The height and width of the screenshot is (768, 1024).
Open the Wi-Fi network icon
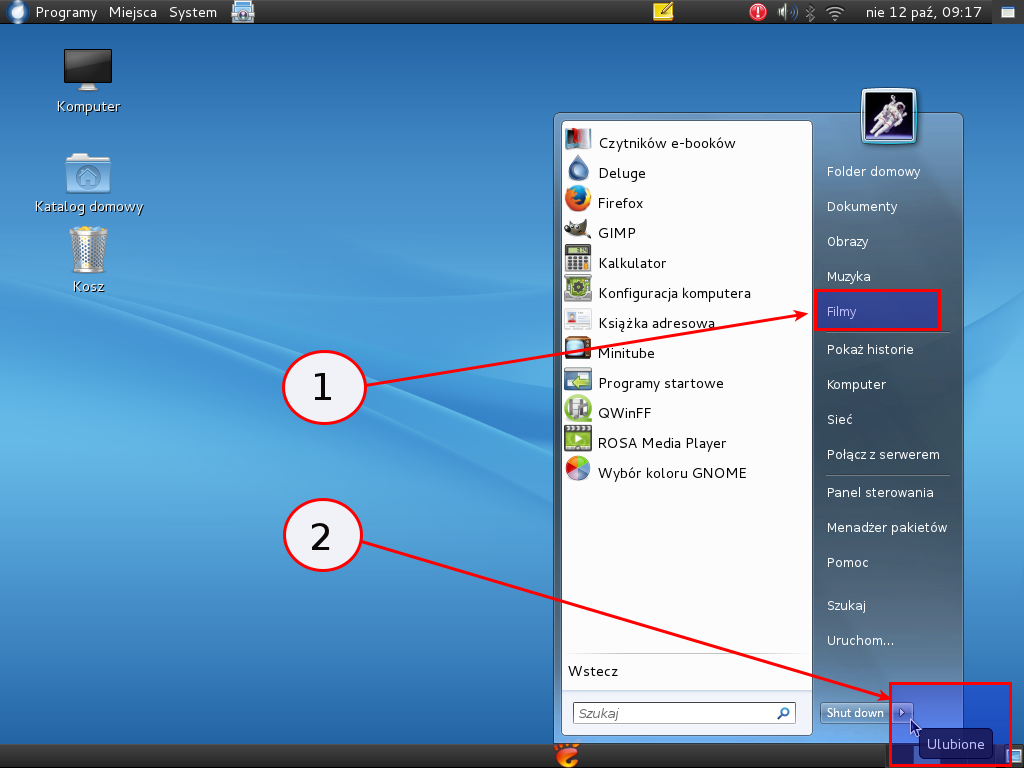pyautogui.click(x=835, y=12)
